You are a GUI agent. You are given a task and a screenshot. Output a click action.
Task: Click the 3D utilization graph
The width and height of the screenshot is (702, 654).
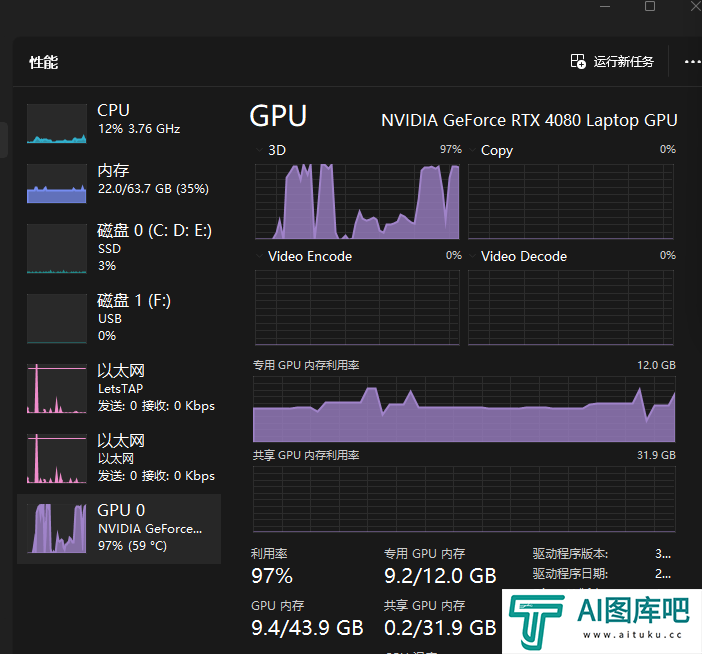(357, 201)
